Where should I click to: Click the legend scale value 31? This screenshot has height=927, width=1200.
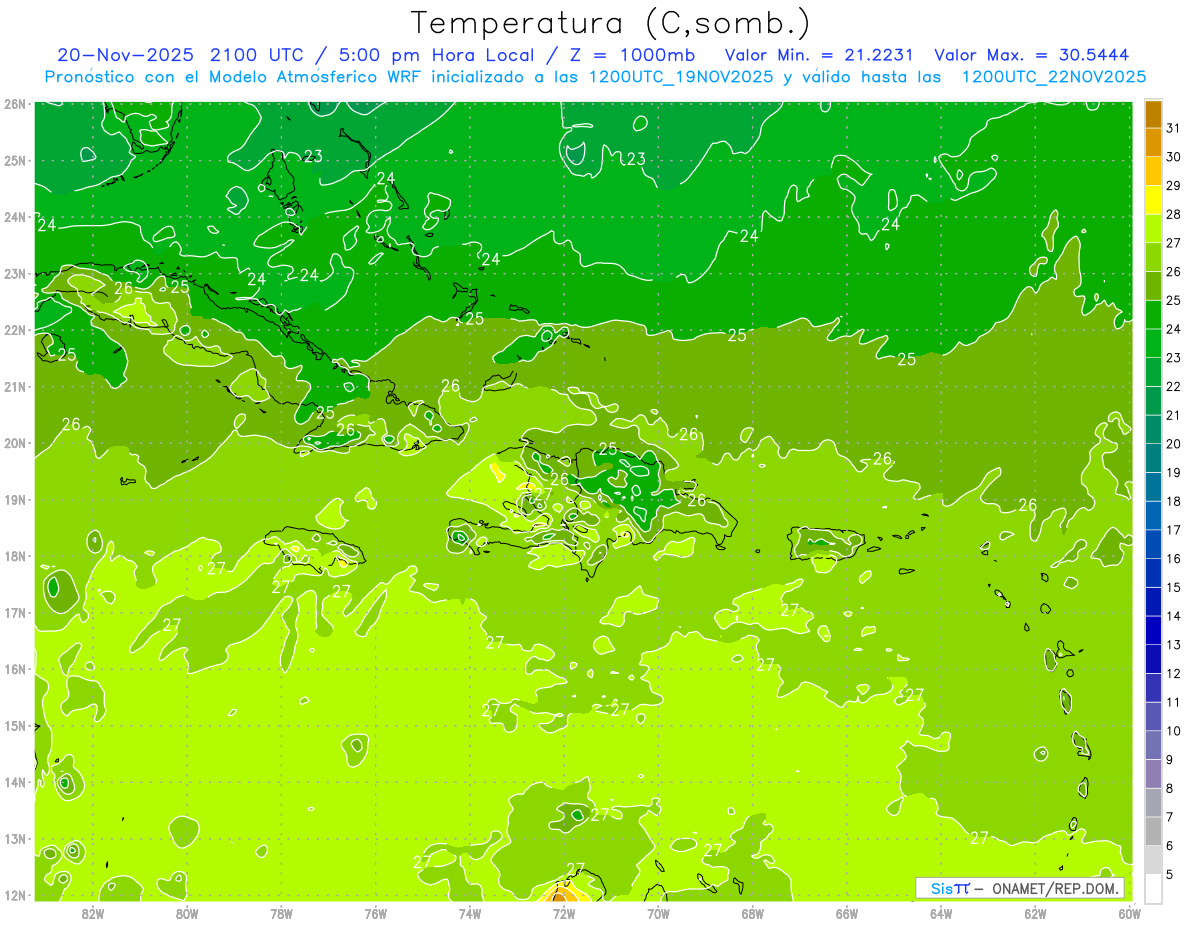[x=1174, y=128]
